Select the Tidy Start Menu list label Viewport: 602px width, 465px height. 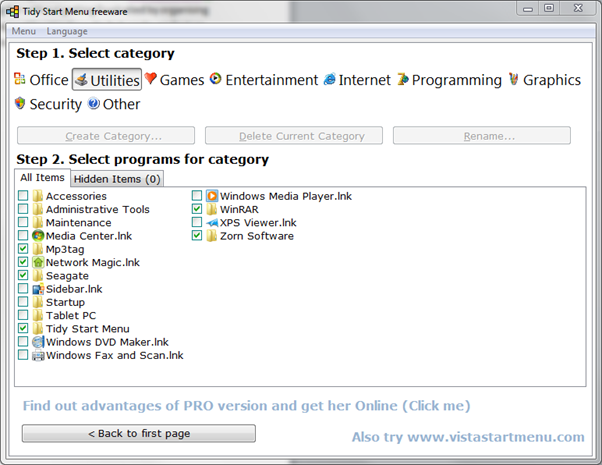pyautogui.click(x=88, y=329)
